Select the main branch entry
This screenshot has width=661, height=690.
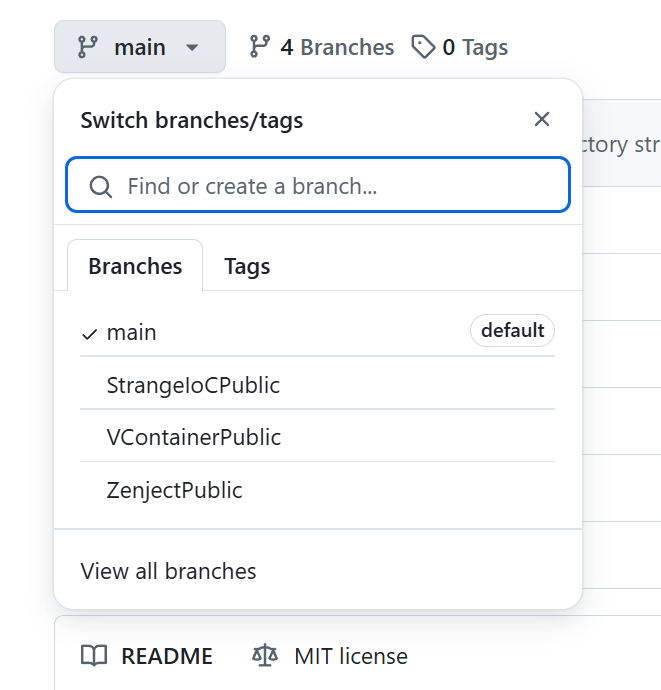[317, 331]
